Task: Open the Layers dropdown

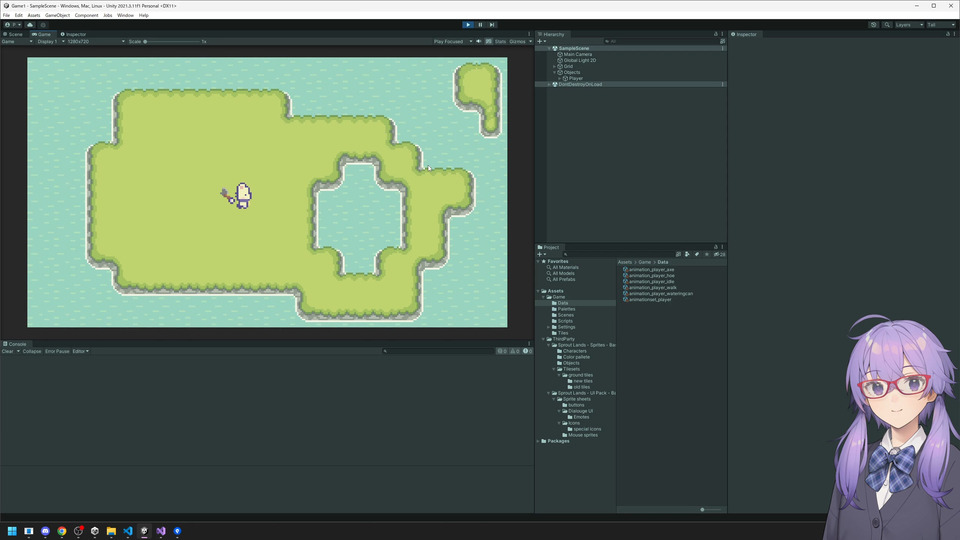Action: [907, 25]
